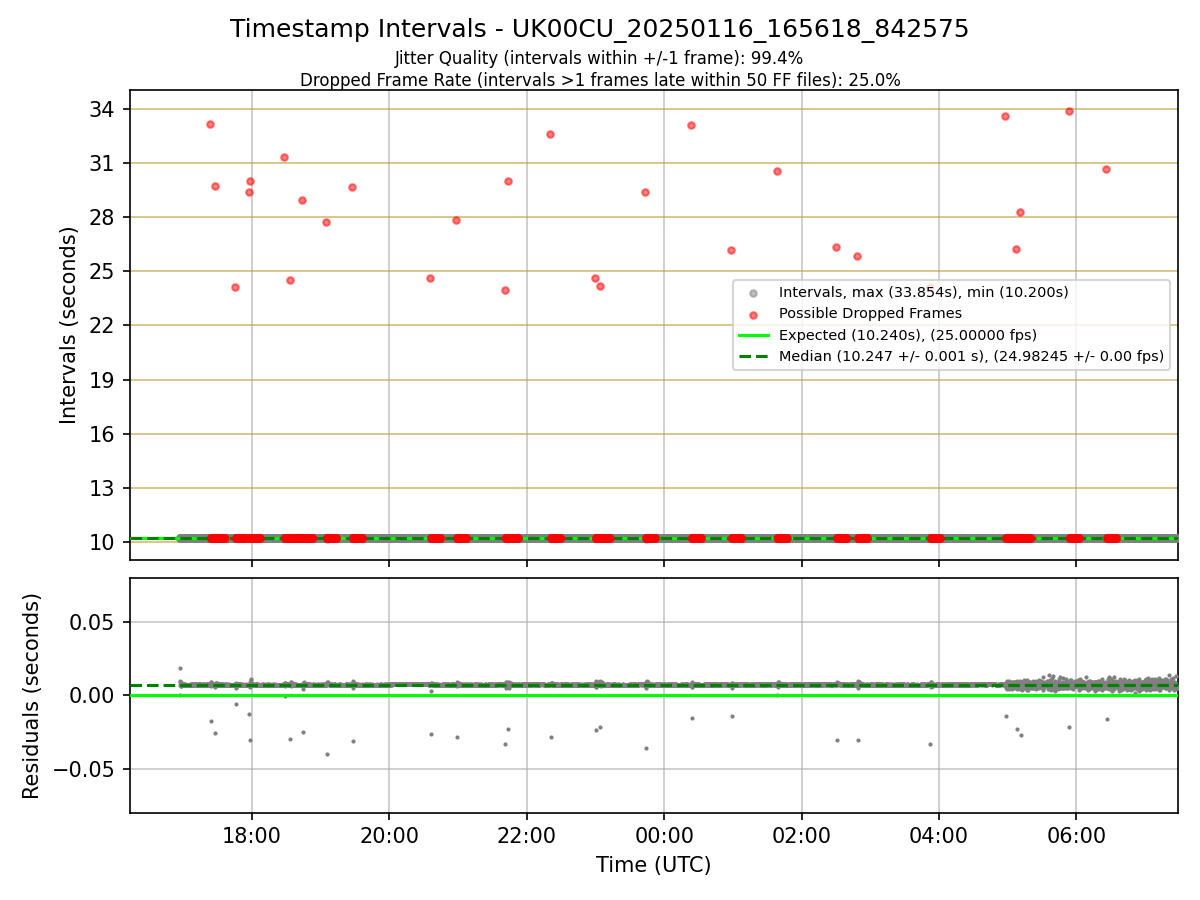Viewport: 1200px width, 900px height.
Task: Click the x-axis tick label '06:00'
Action: [1075, 834]
